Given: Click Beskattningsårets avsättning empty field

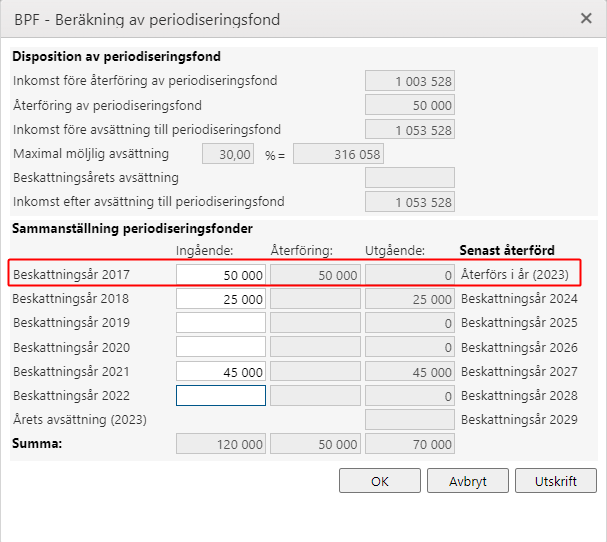Looking at the screenshot, I should click(410, 178).
